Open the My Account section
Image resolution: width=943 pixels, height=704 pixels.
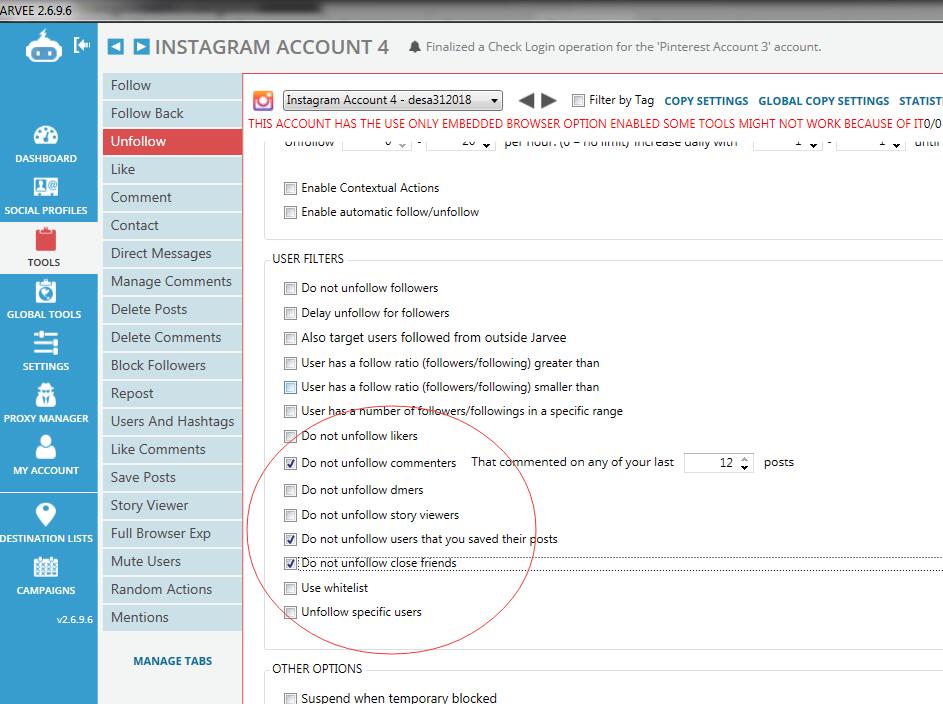click(x=46, y=456)
